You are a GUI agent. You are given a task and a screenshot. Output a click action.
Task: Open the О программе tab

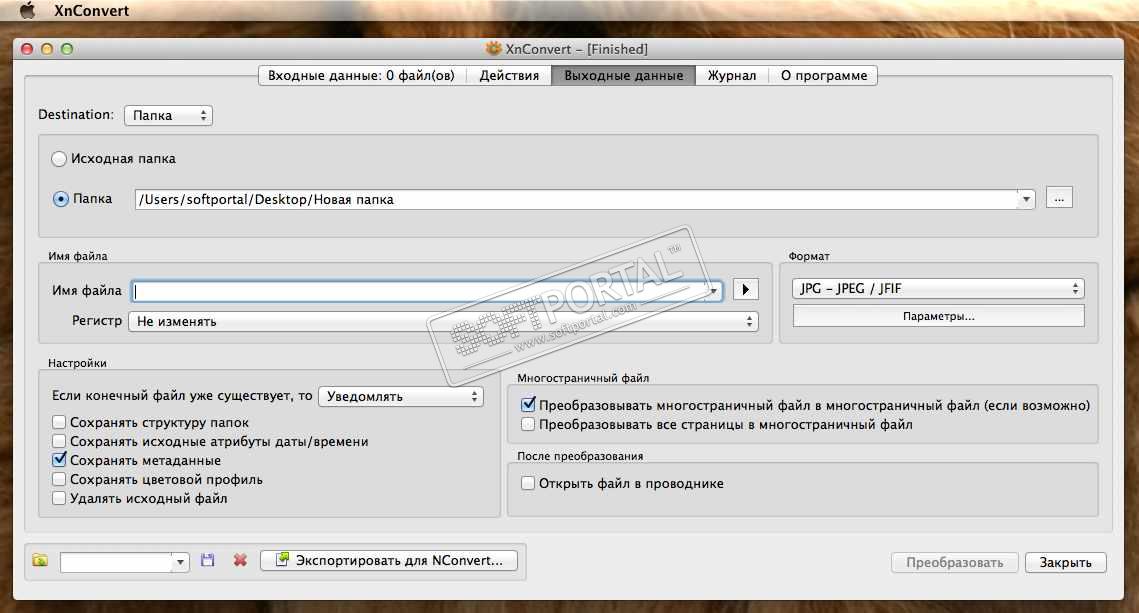click(x=824, y=76)
